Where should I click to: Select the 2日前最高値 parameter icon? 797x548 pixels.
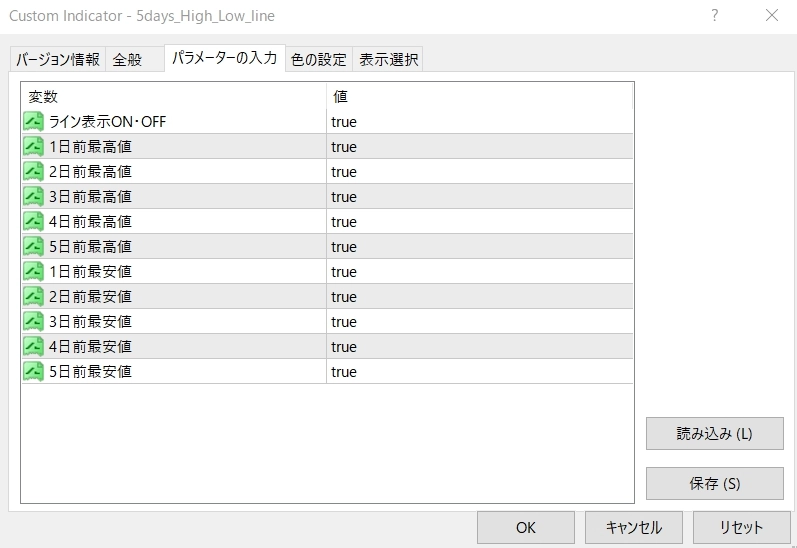click(34, 172)
